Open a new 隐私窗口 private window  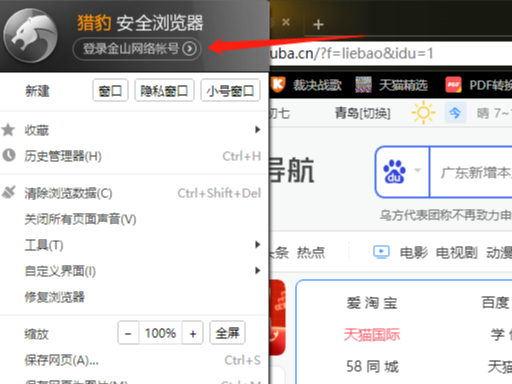[164, 90]
